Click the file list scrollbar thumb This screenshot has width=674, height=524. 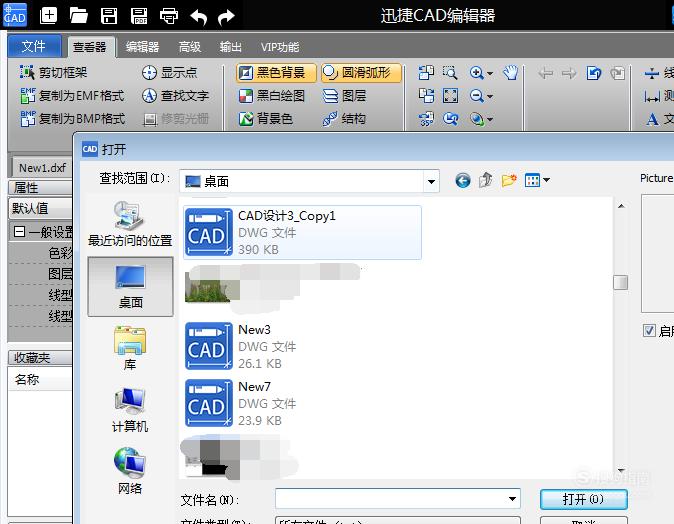pyautogui.click(x=620, y=282)
